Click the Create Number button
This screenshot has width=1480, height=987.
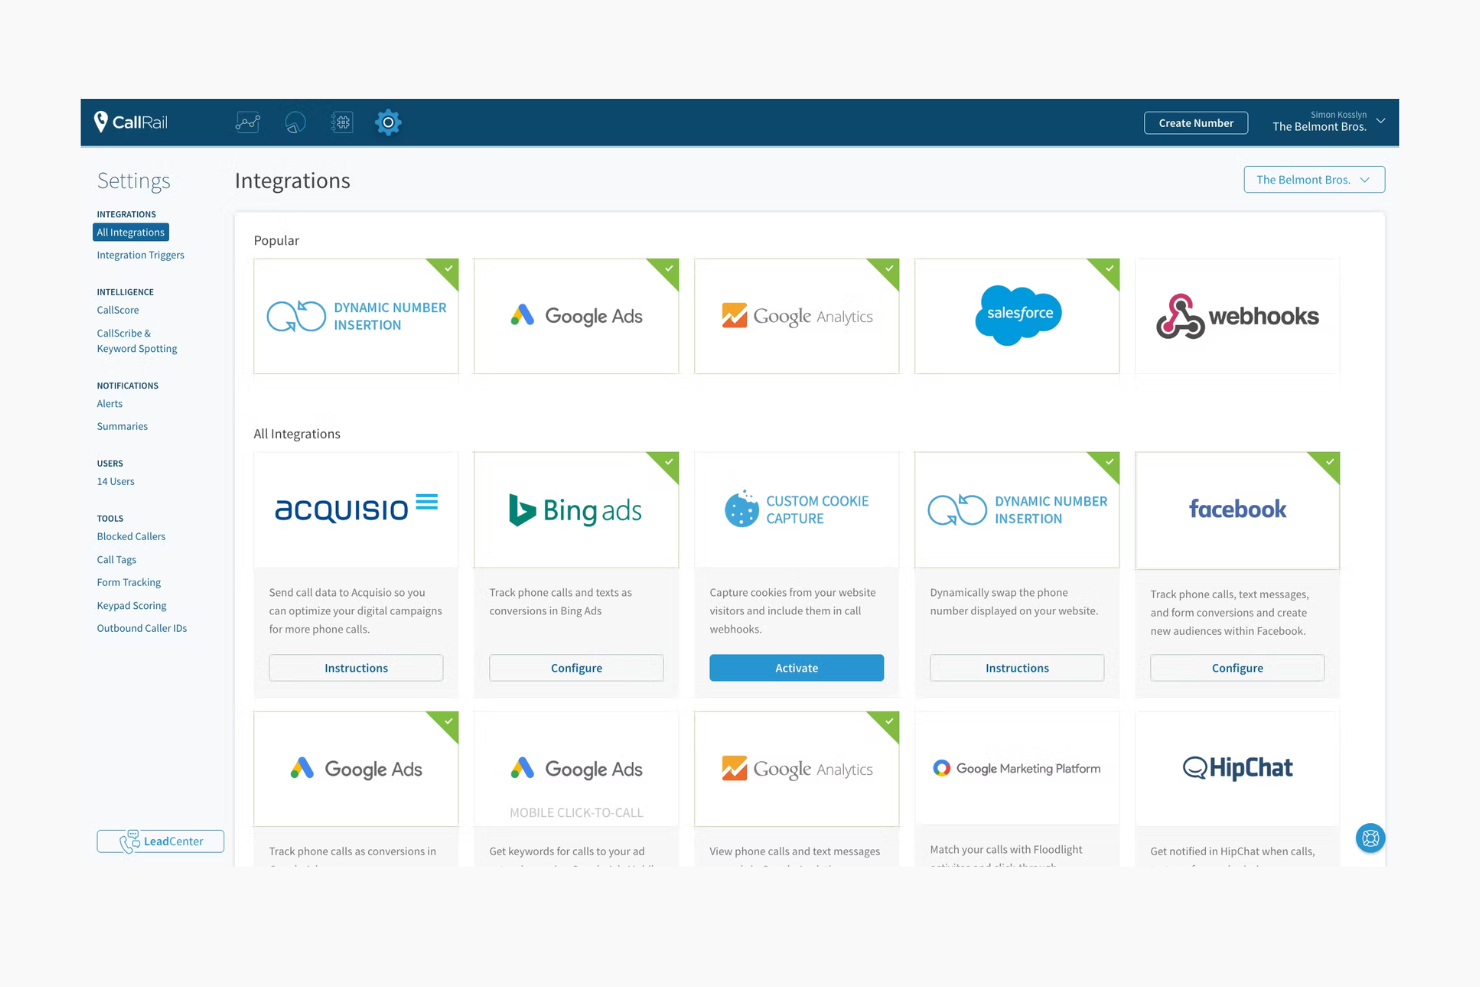pos(1196,123)
